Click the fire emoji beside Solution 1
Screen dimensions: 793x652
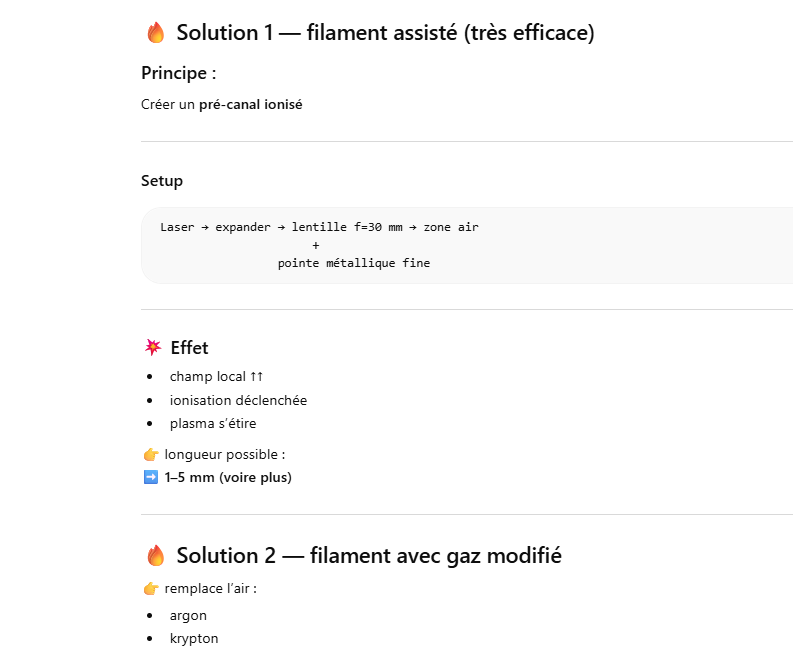pyautogui.click(x=155, y=33)
